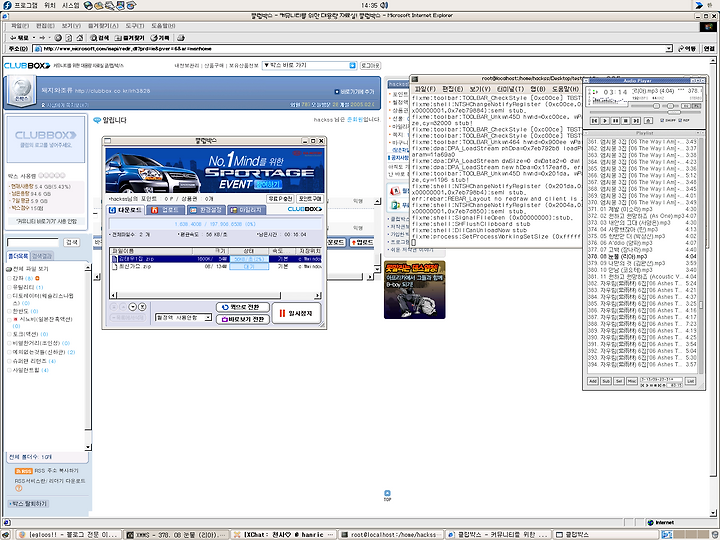
Task: Click the TOP icon at page bottom
Action: click(x=387, y=495)
